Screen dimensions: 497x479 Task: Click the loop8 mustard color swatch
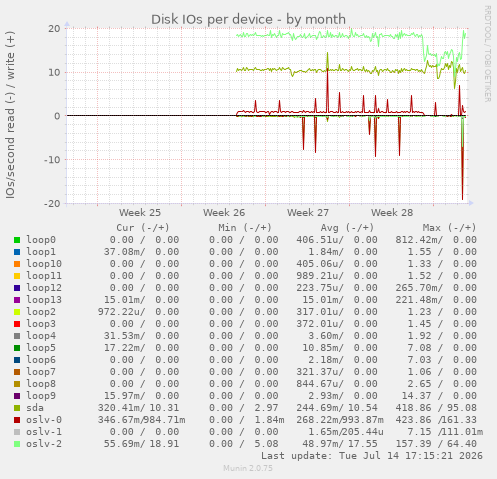click(17, 384)
